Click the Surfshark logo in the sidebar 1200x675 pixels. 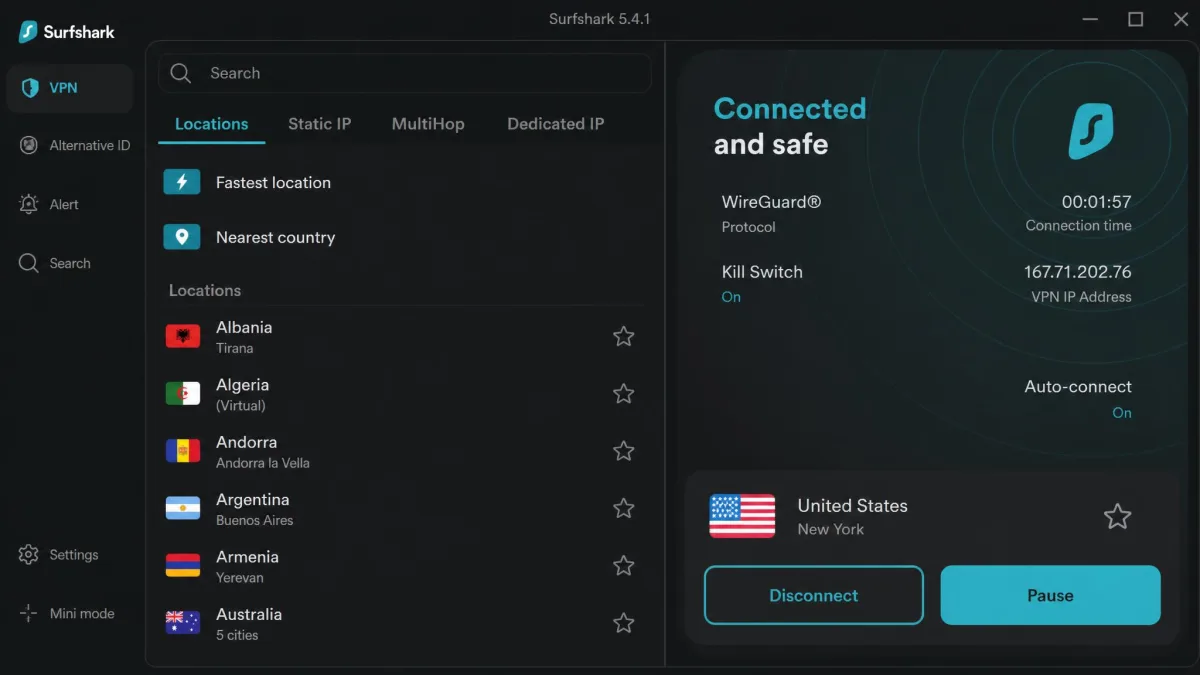[x=66, y=32]
